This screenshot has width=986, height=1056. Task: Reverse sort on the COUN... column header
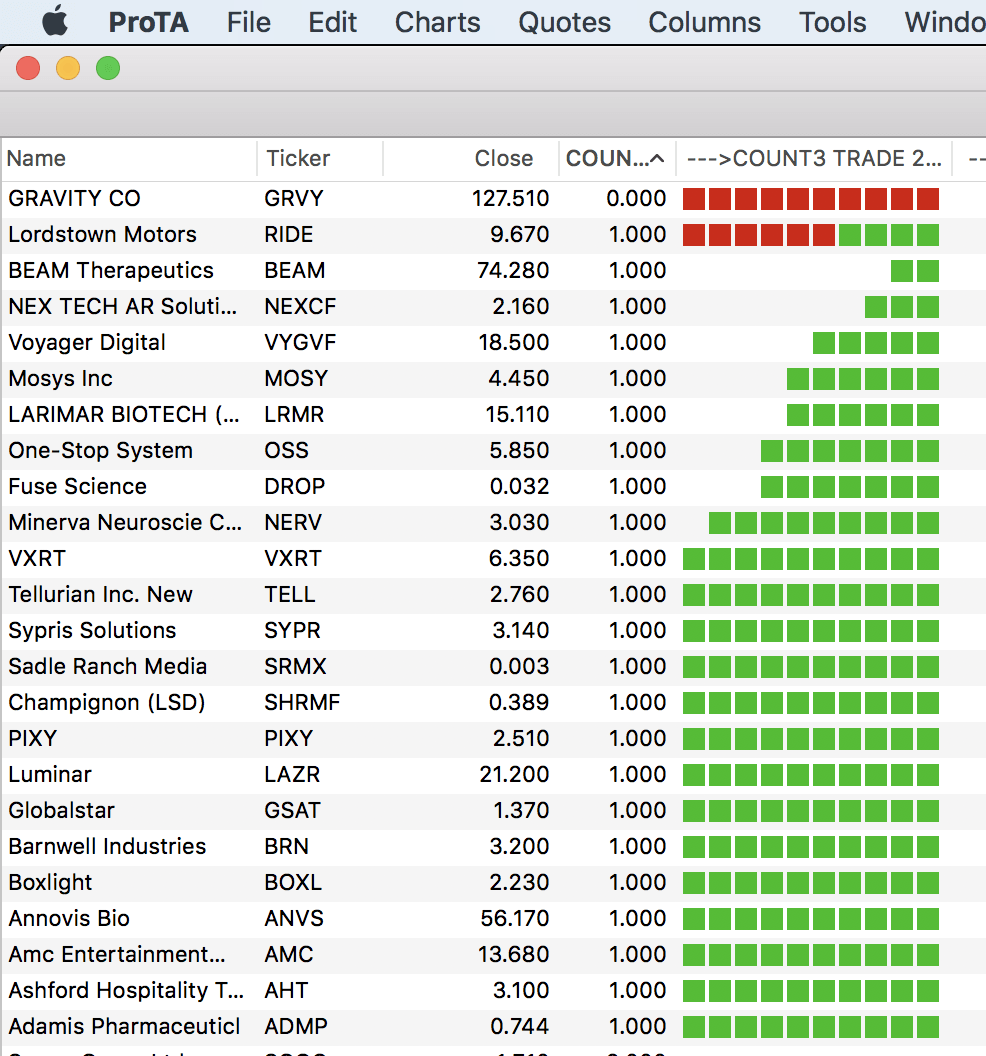pos(616,158)
